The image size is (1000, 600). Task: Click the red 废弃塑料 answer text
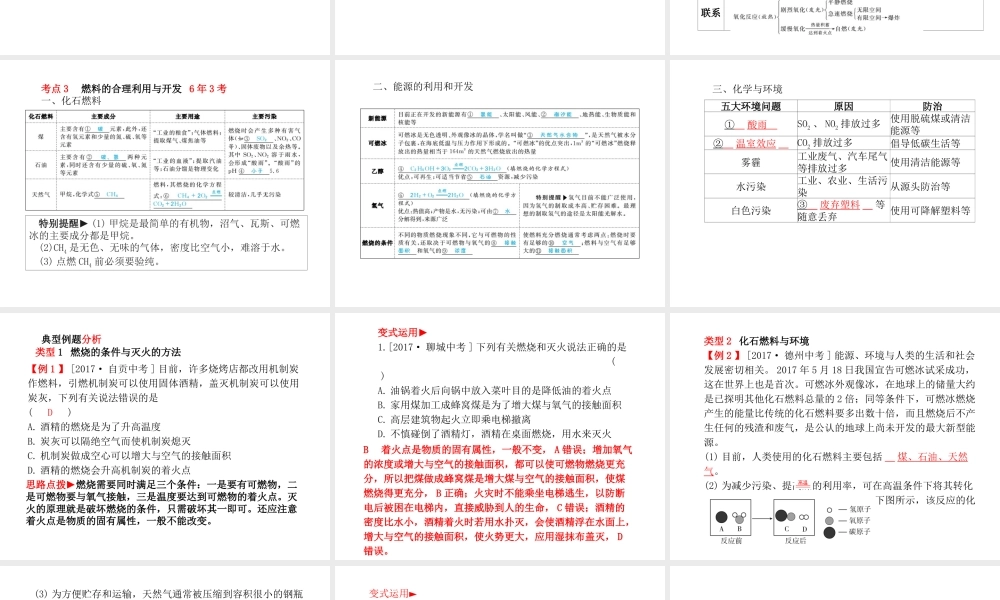pyautogui.click(x=840, y=205)
